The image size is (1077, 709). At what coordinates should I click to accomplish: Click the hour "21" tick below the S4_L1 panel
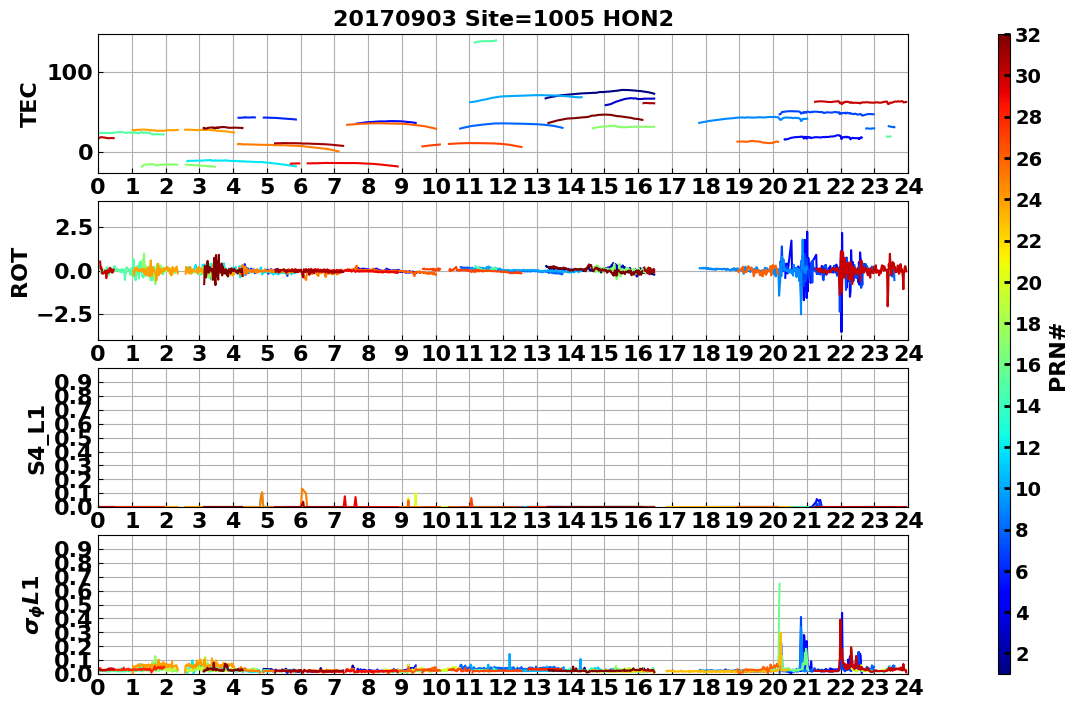(x=807, y=520)
